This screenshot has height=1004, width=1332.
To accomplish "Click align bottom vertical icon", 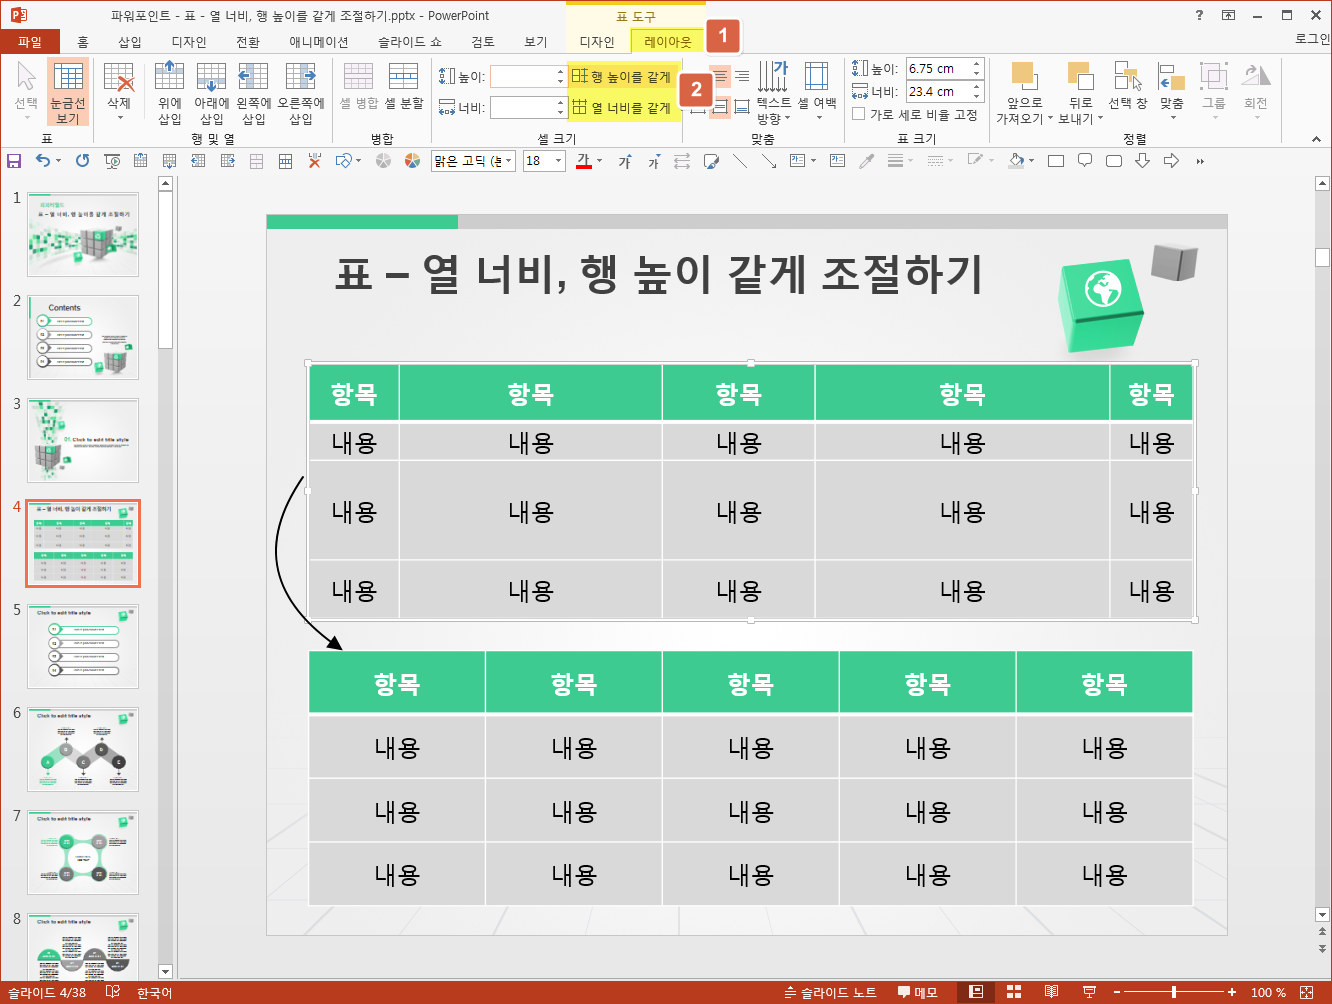I will [742, 106].
